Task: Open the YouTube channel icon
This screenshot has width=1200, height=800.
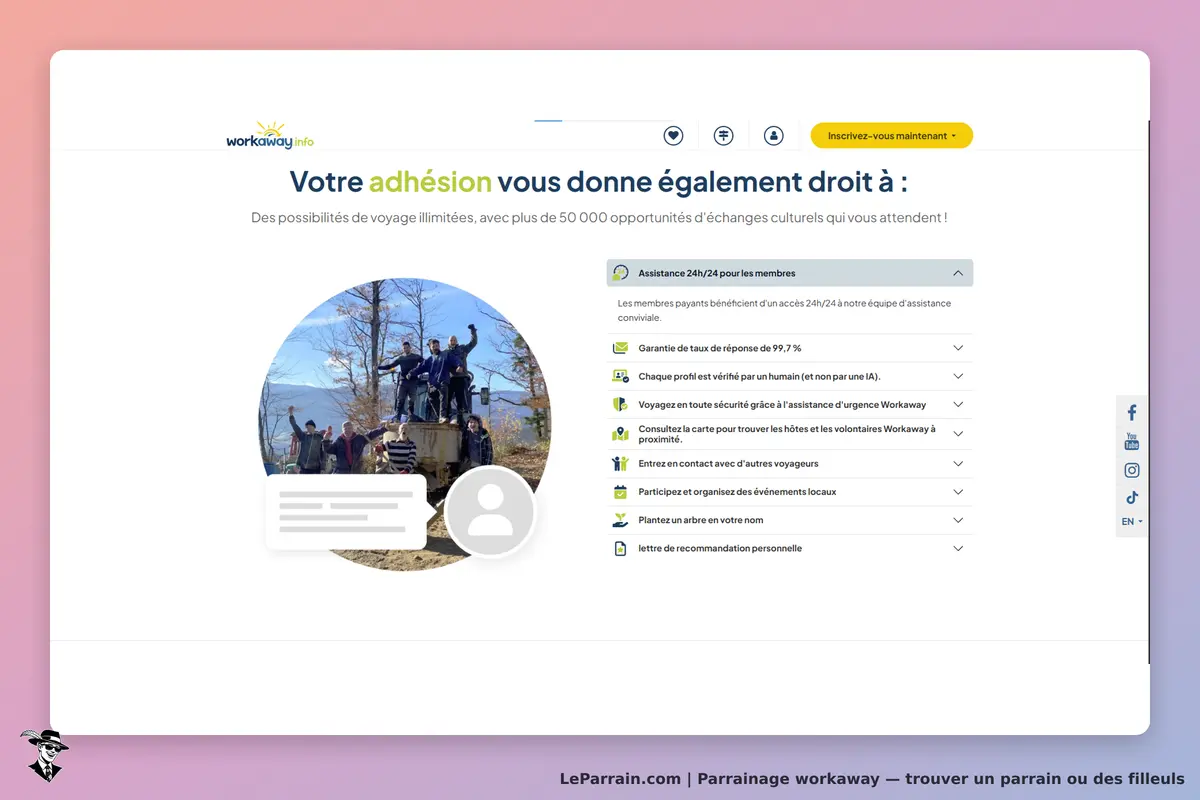Action: [1132, 441]
